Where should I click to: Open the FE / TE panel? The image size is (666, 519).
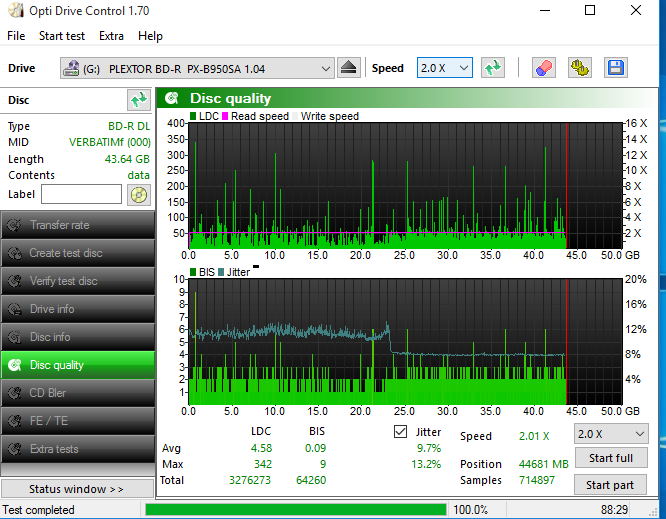click(78, 421)
